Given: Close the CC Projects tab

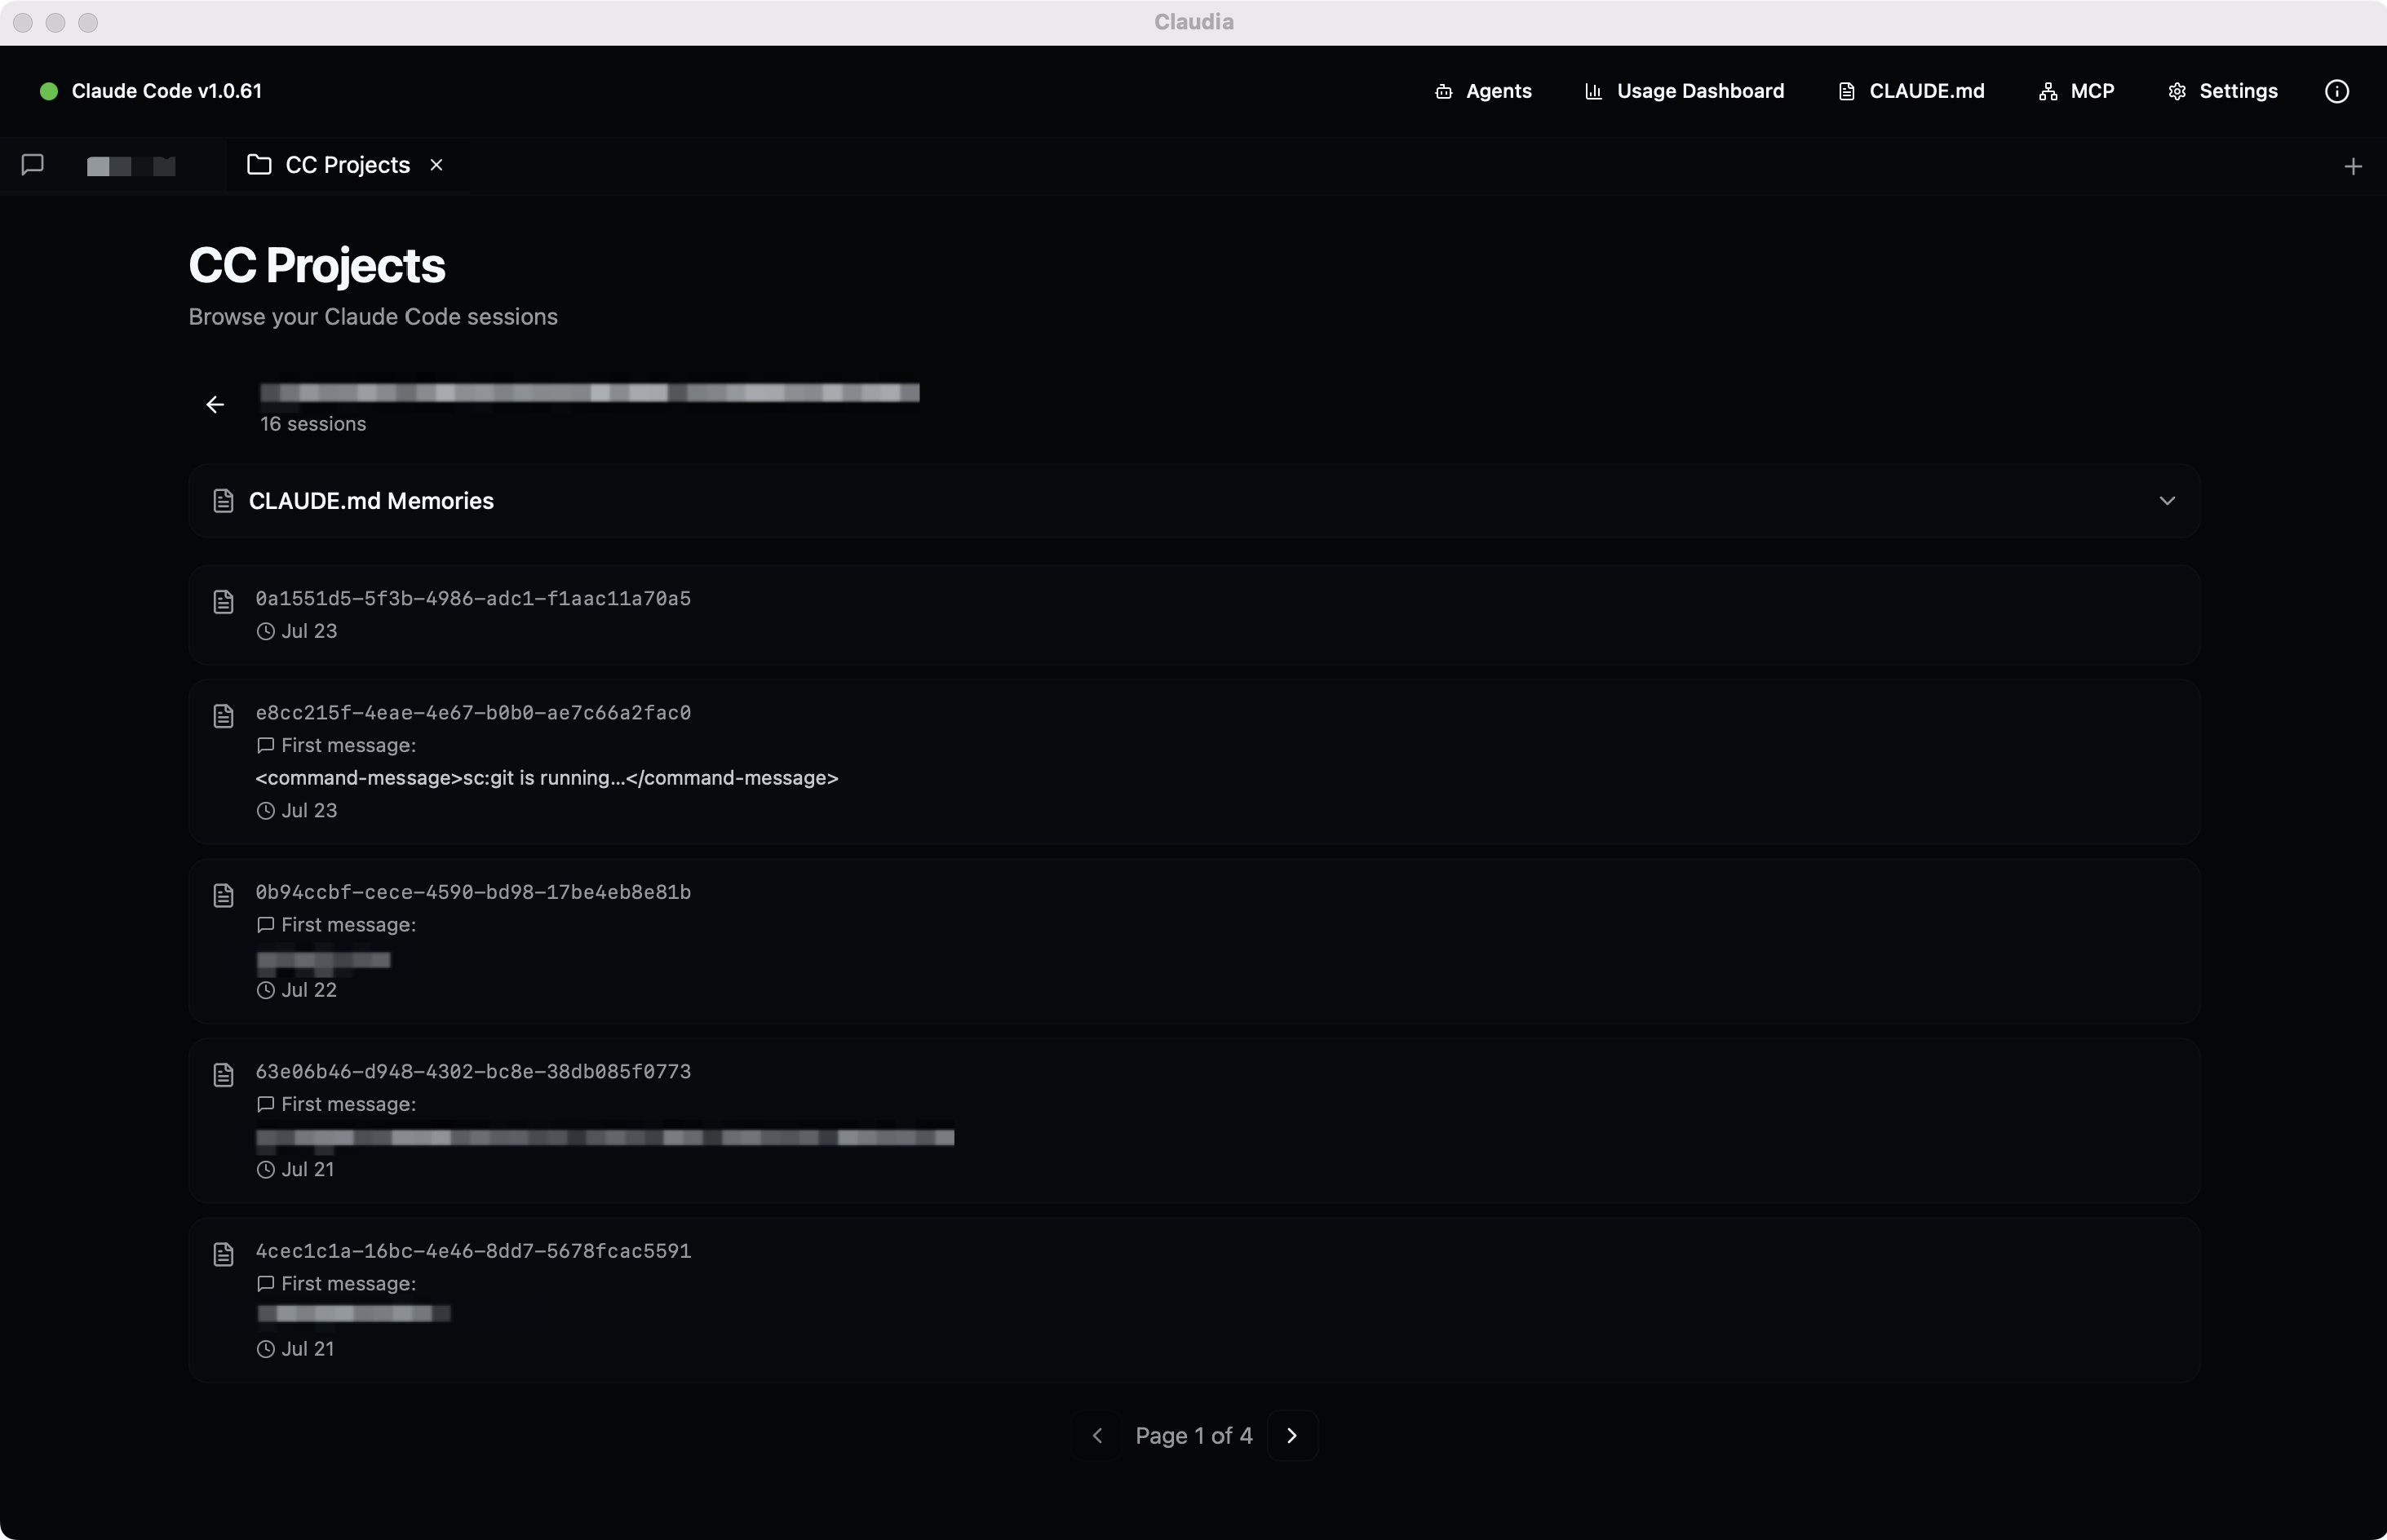Looking at the screenshot, I should click(436, 165).
